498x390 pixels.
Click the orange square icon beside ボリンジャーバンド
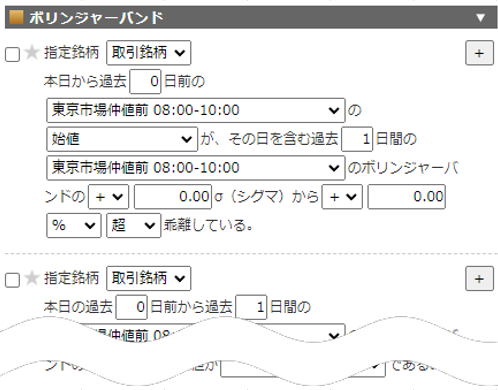16,17
